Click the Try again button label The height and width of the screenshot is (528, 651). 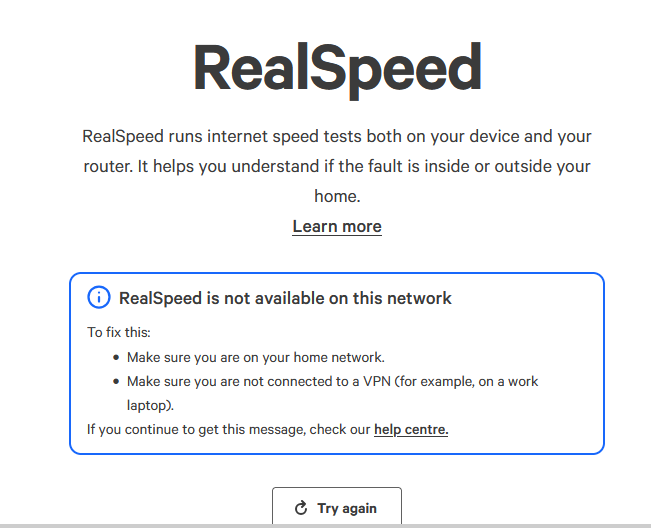coord(347,508)
